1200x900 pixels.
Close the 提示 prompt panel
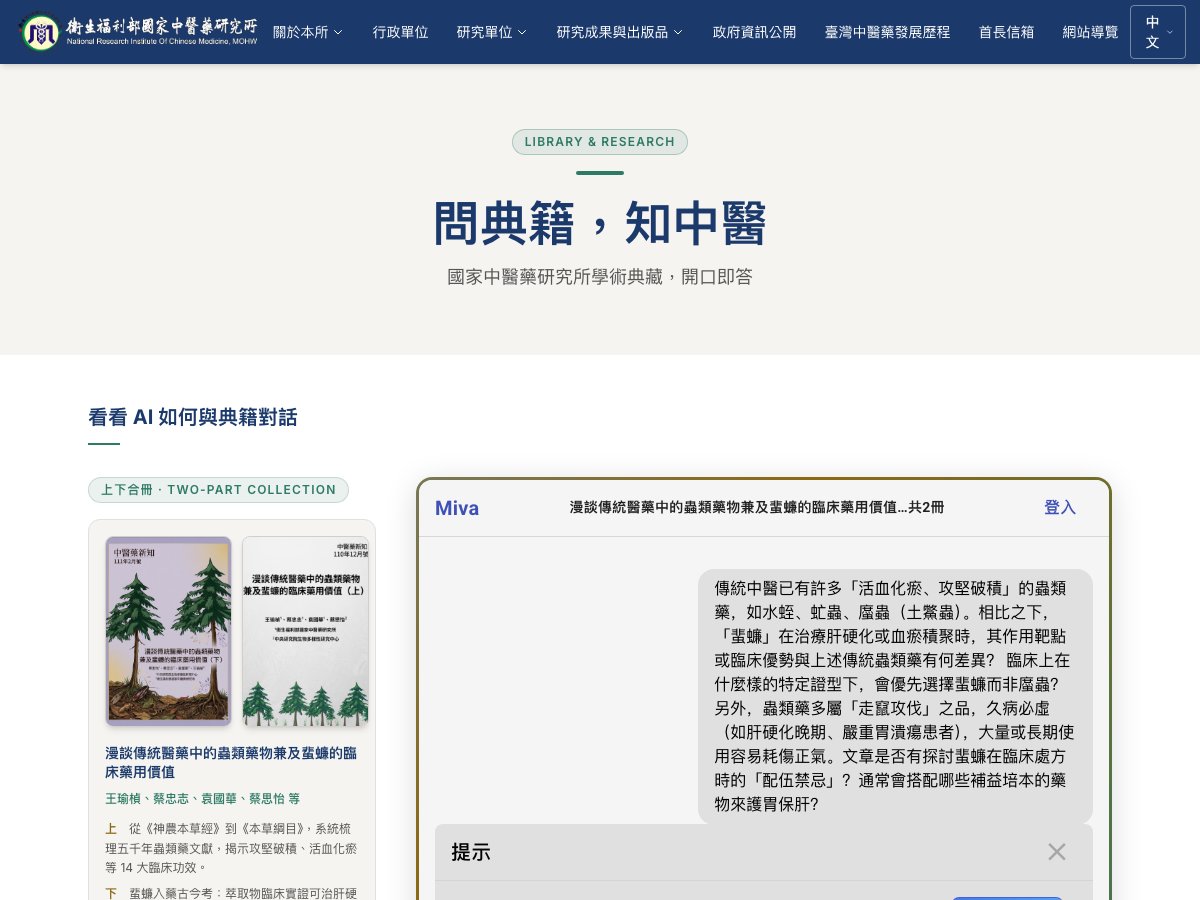(1056, 852)
